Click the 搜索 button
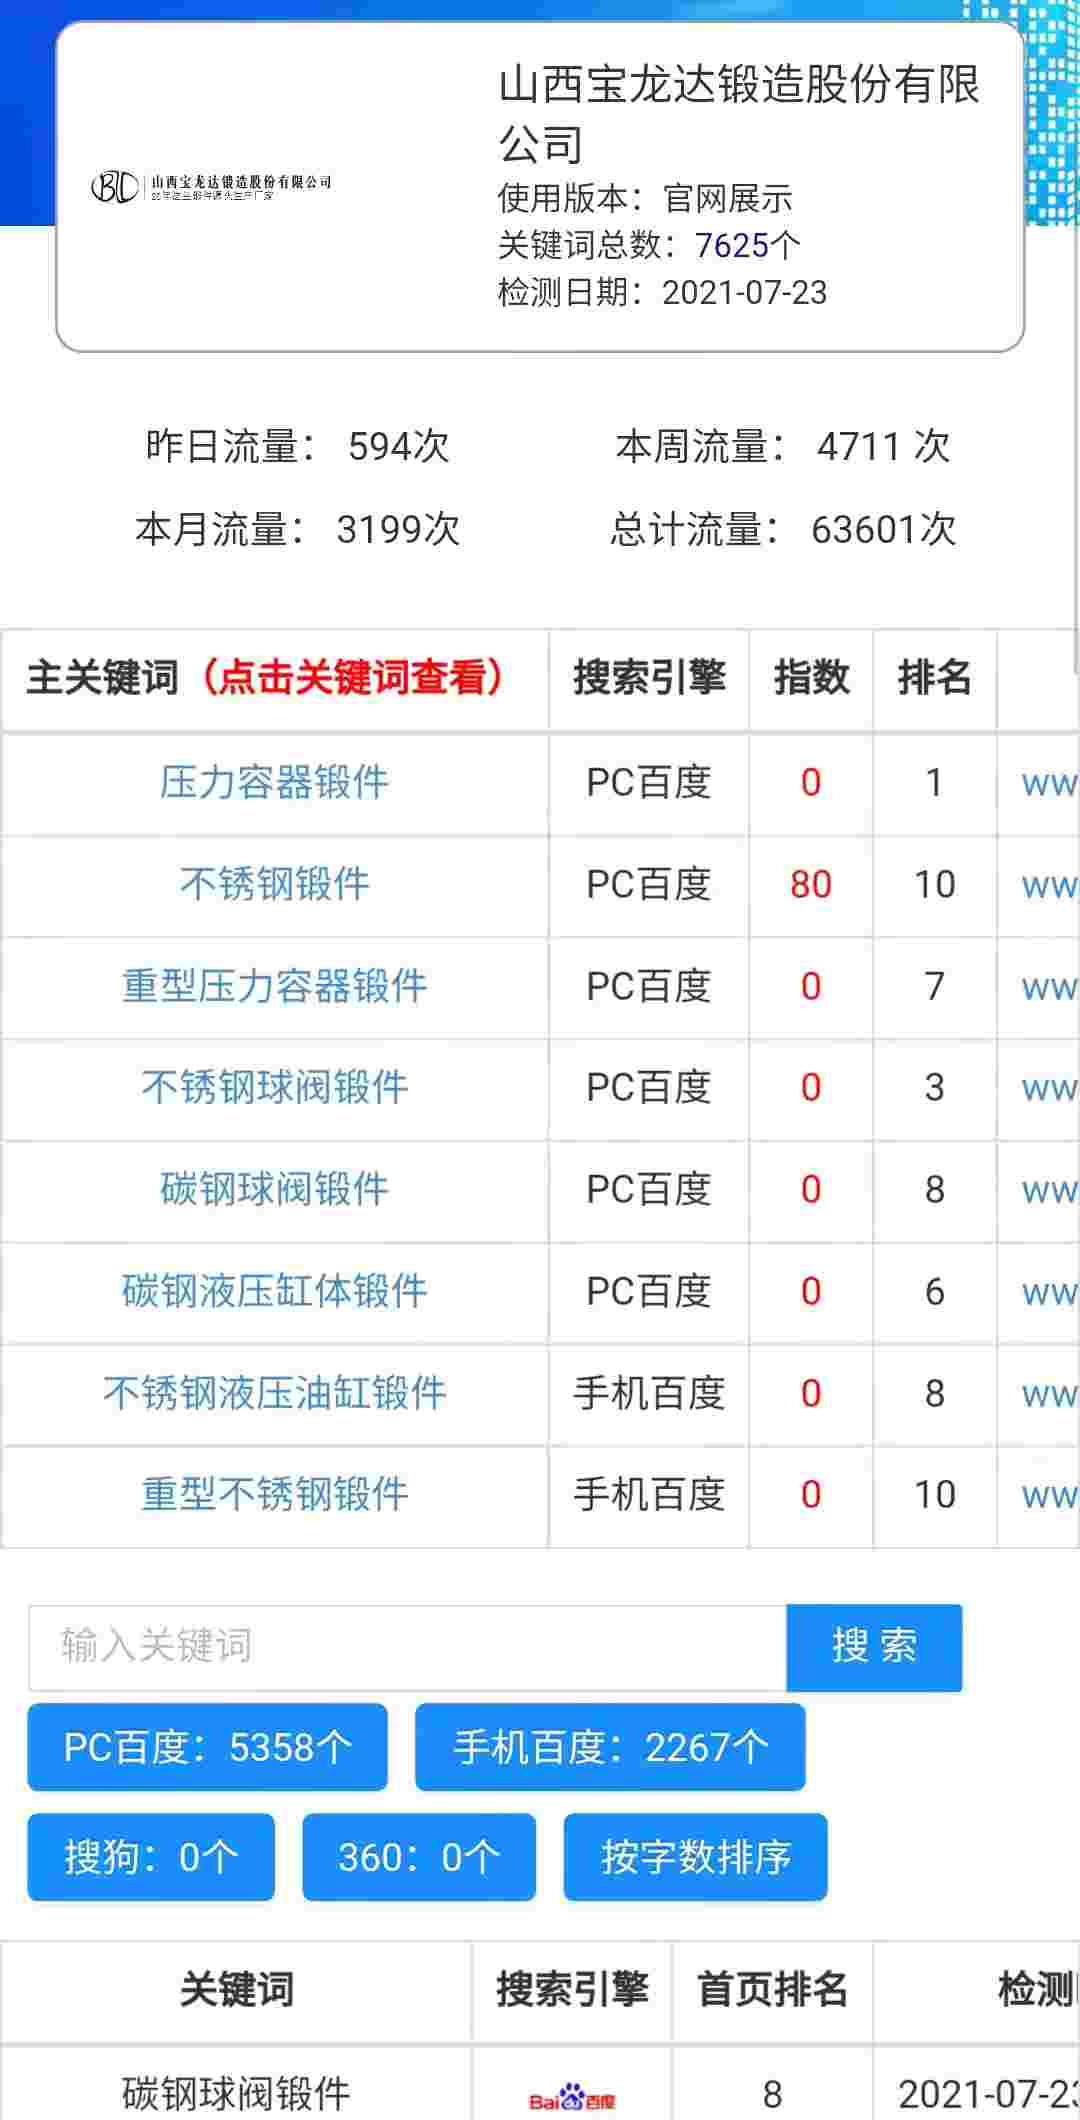 coord(874,1647)
